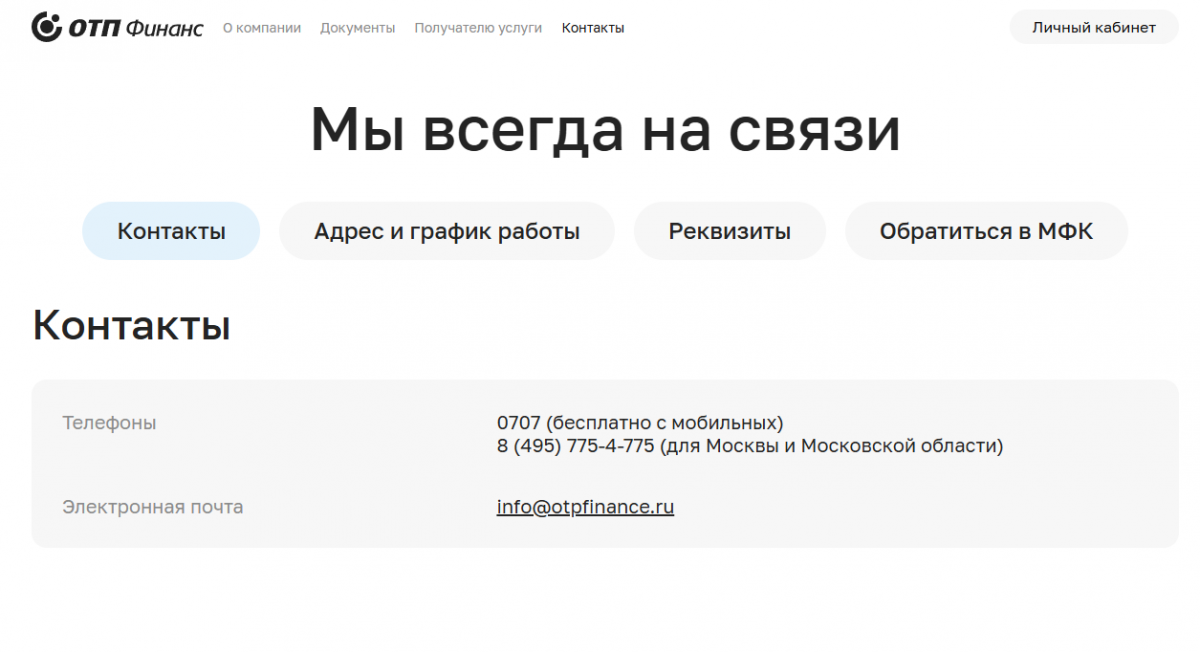
Task: Click the 8 (495) 775-4-775 phone number
Action: coord(575,446)
